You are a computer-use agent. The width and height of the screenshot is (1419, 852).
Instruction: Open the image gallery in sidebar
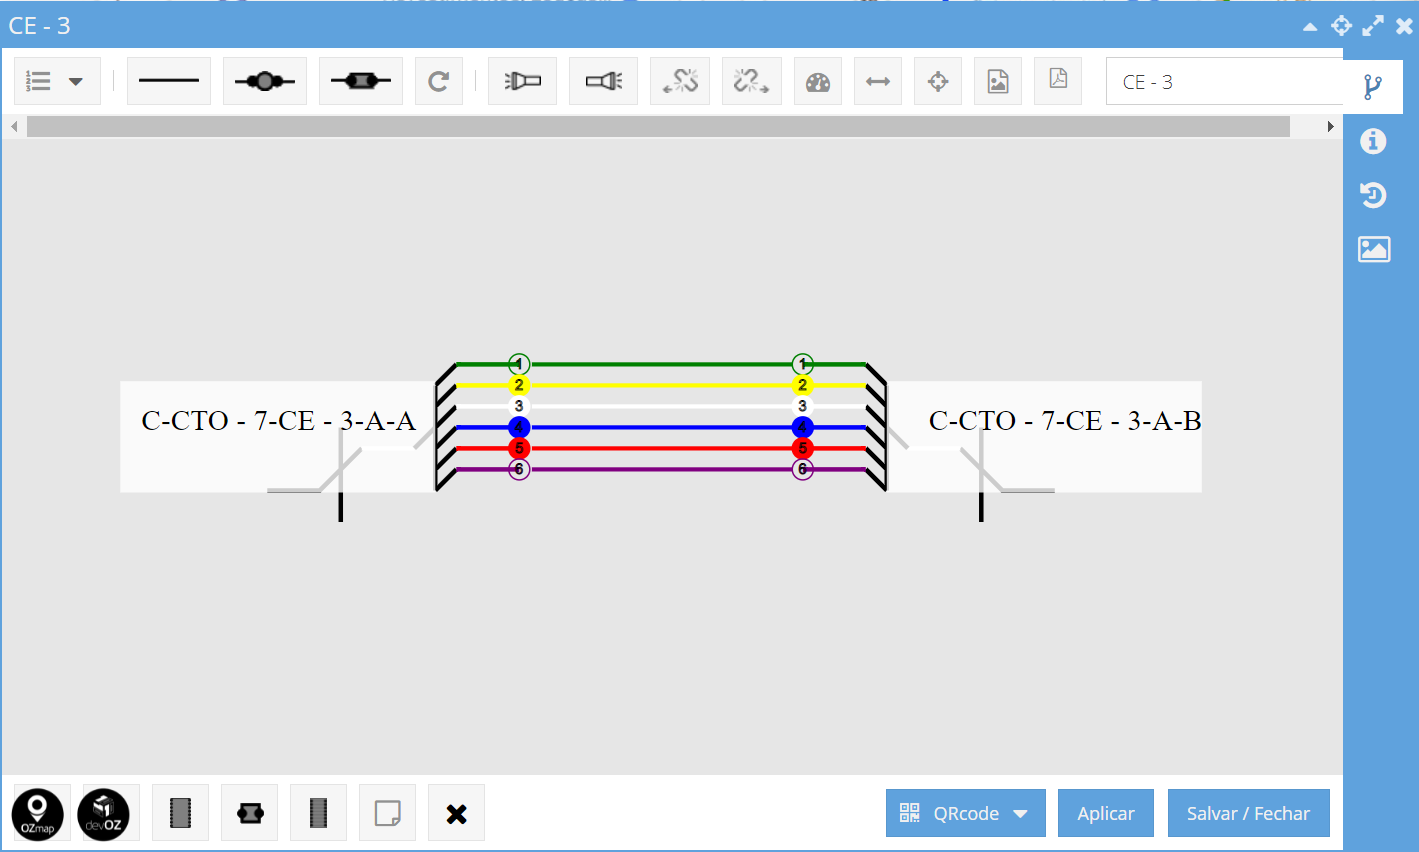click(x=1374, y=249)
